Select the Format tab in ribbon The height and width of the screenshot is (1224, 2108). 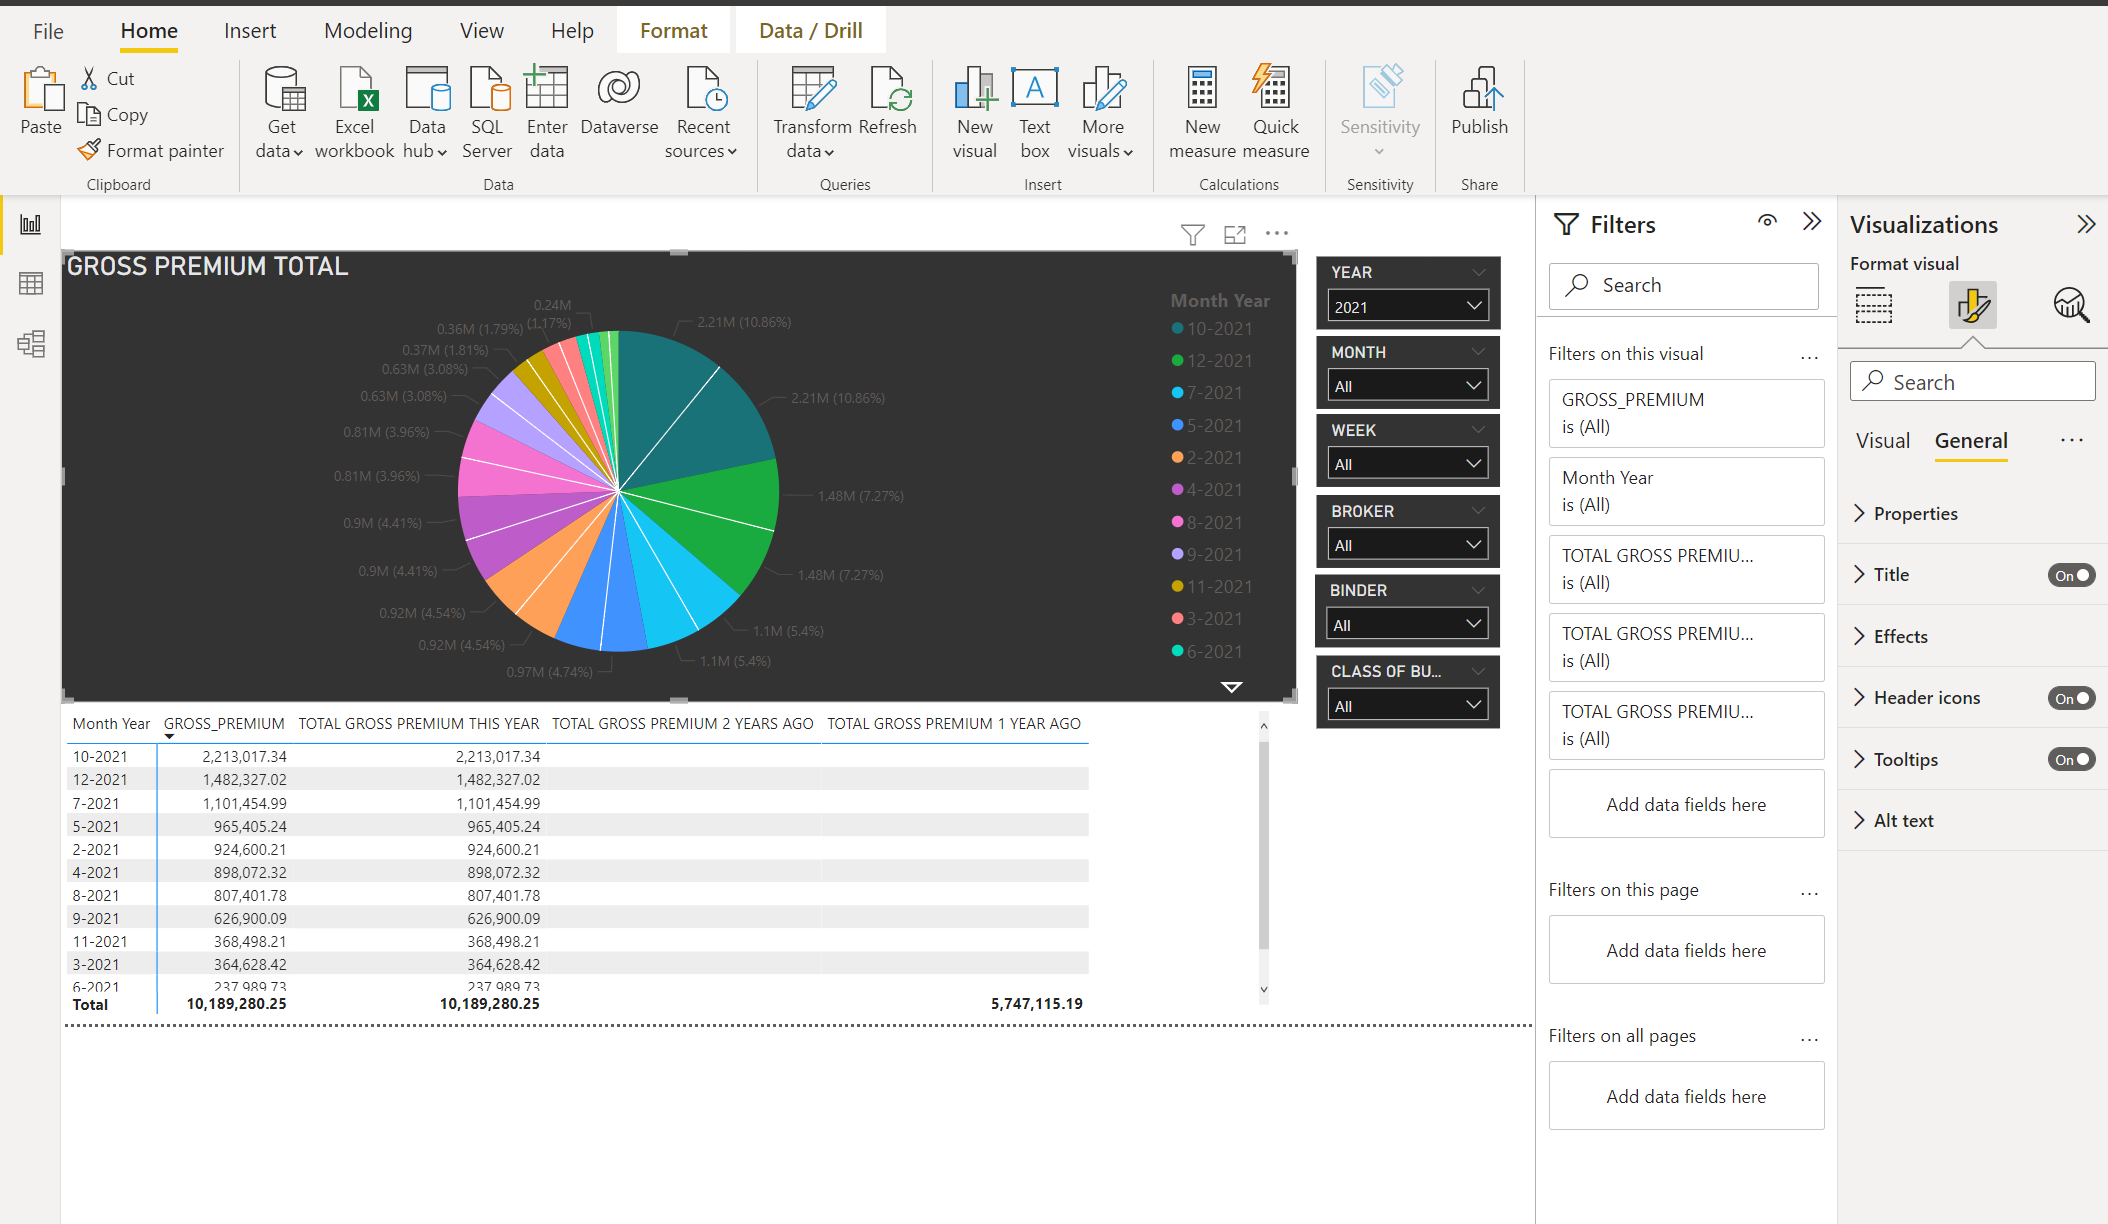673,29
